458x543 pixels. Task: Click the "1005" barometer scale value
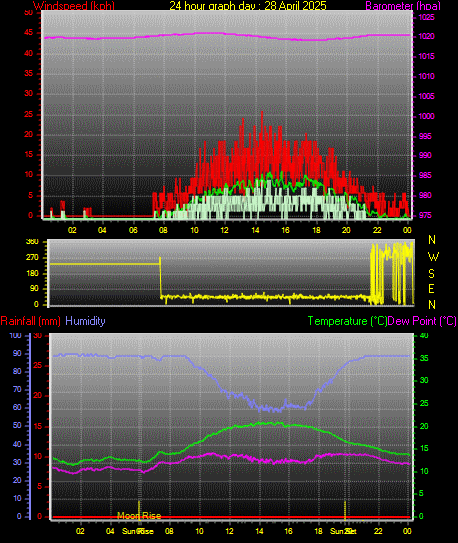pyautogui.click(x=426, y=96)
